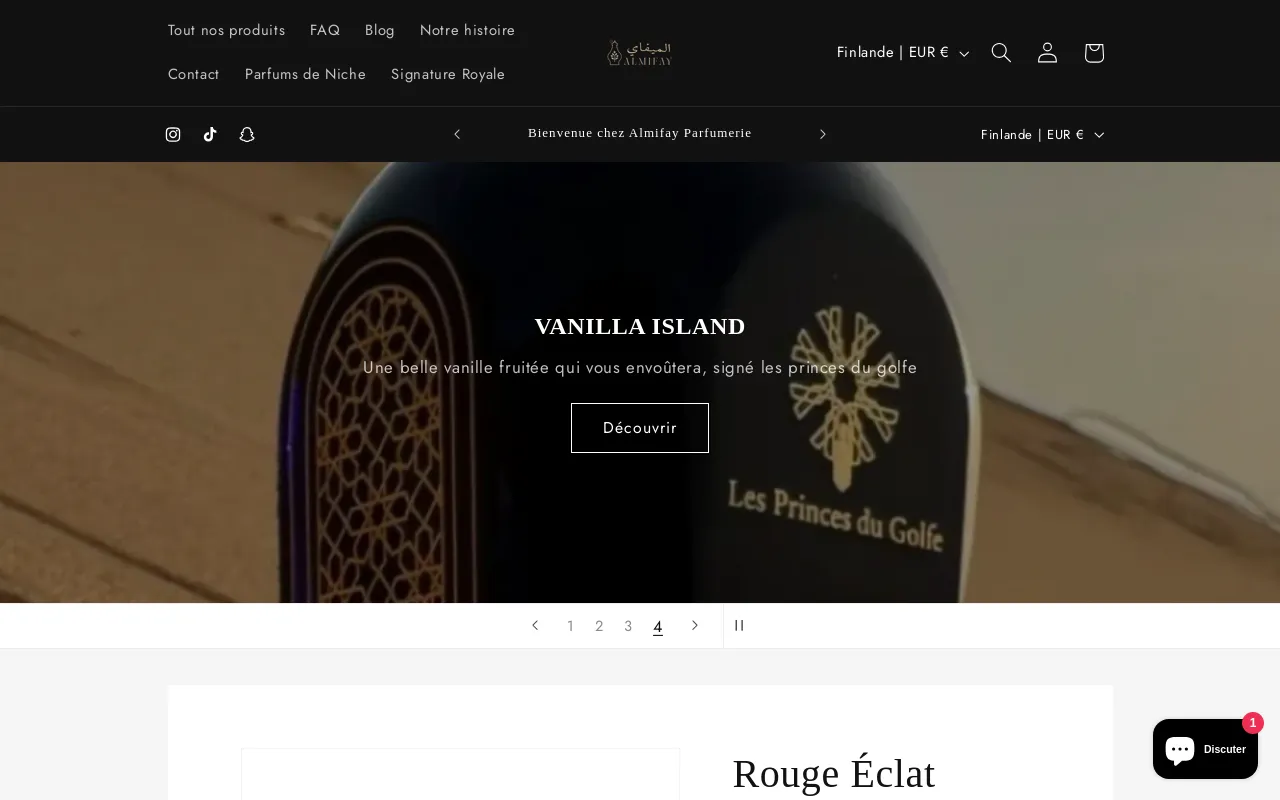Viewport: 1280px width, 800px height.
Task: Expand header Finlande | EUR € selector
Action: tap(903, 53)
